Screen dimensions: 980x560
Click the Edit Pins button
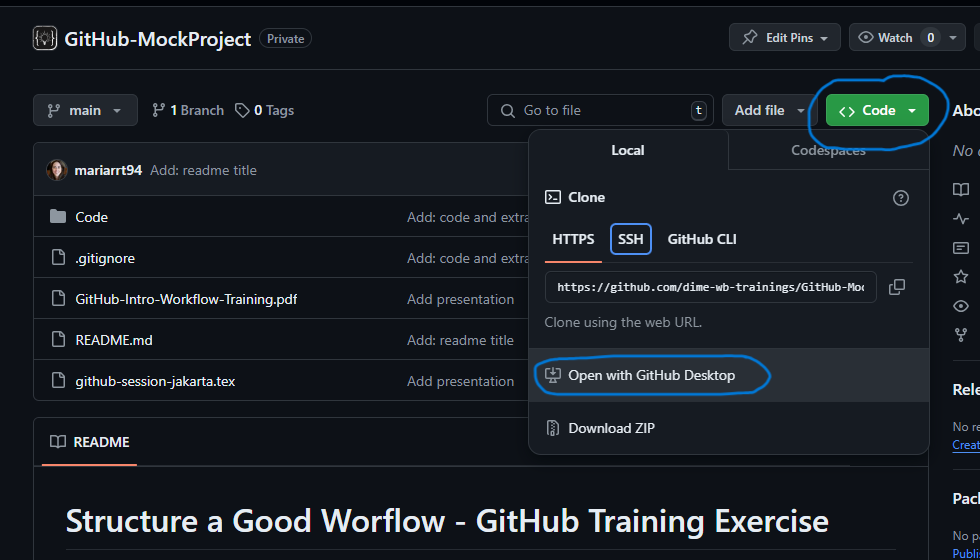[x=785, y=38]
